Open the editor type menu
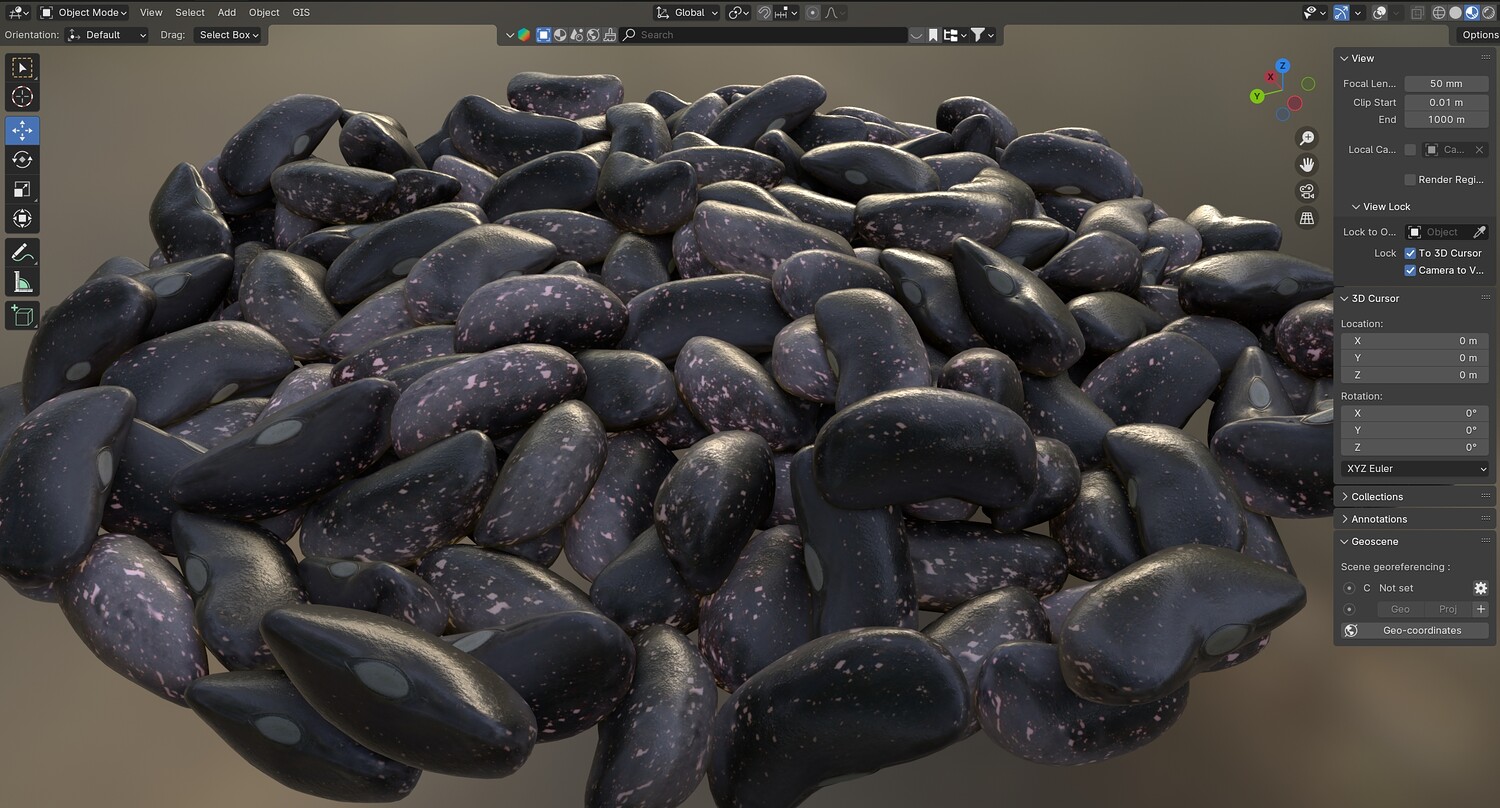1500x808 pixels. (x=18, y=13)
